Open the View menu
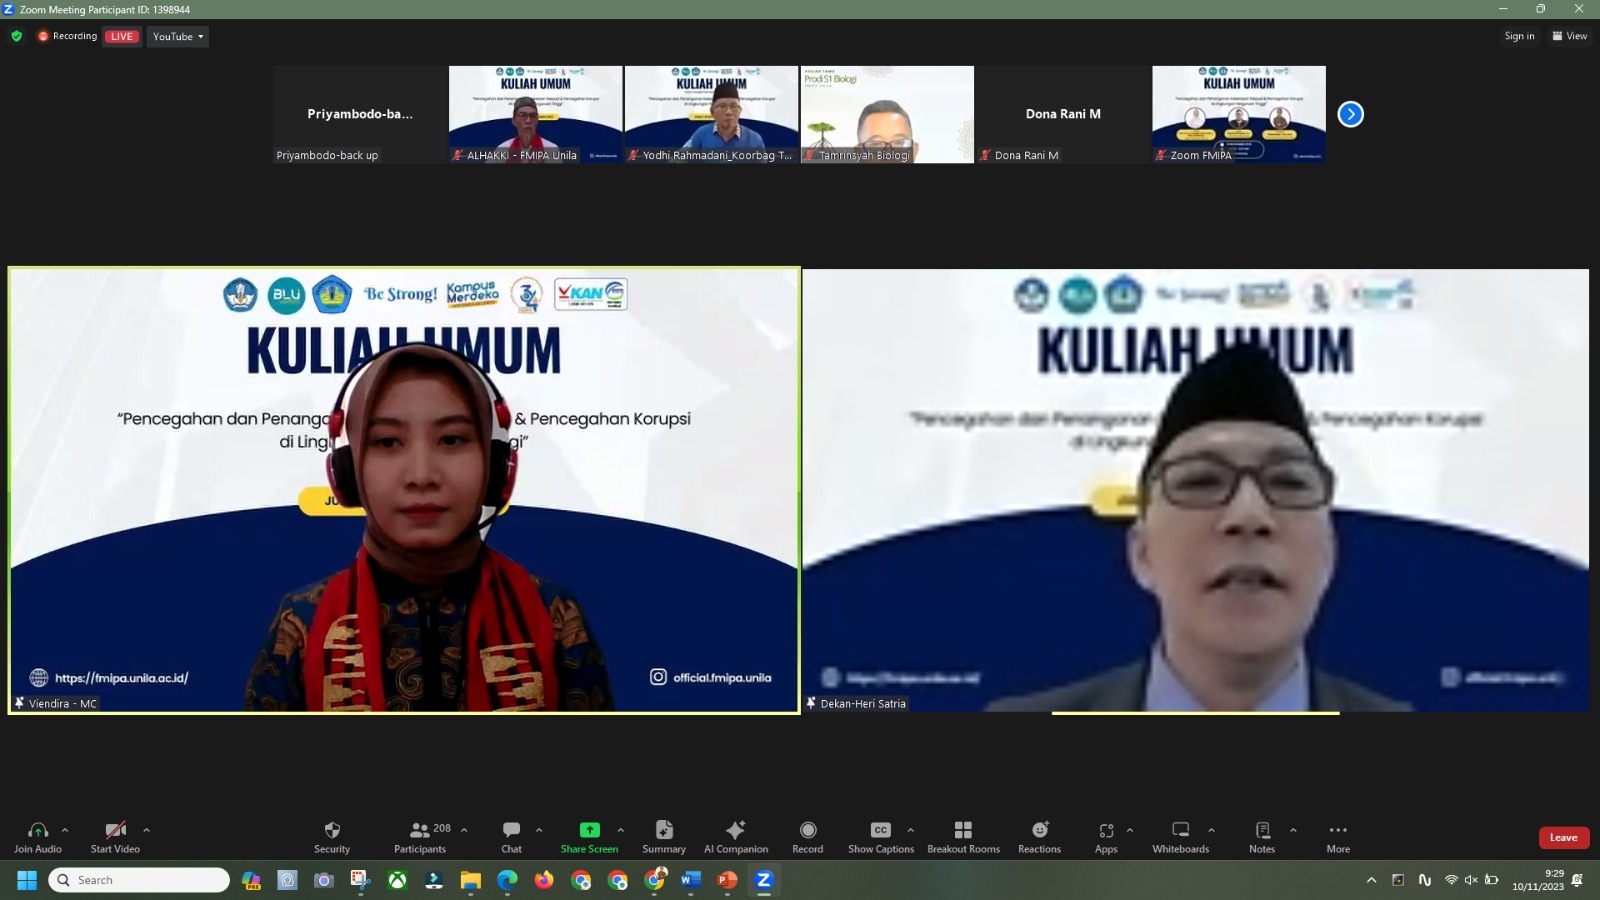The width and height of the screenshot is (1600, 900). click(1569, 36)
